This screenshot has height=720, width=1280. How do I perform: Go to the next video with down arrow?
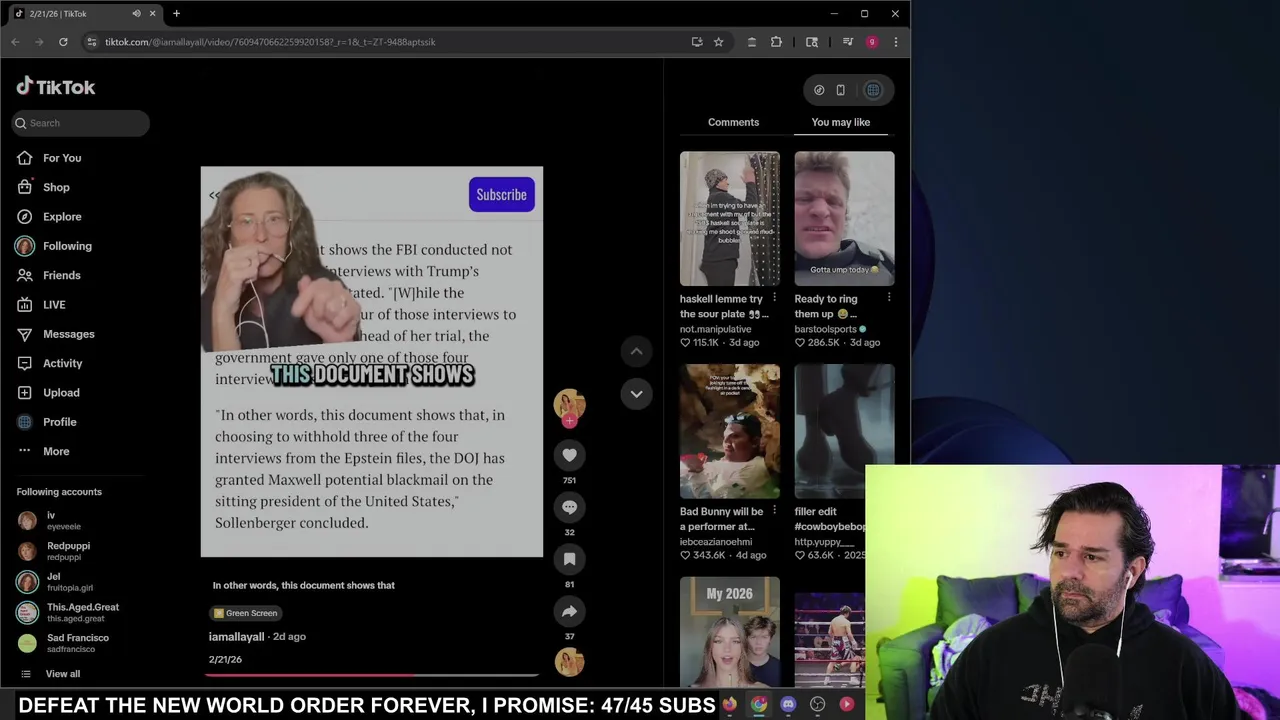636,394
